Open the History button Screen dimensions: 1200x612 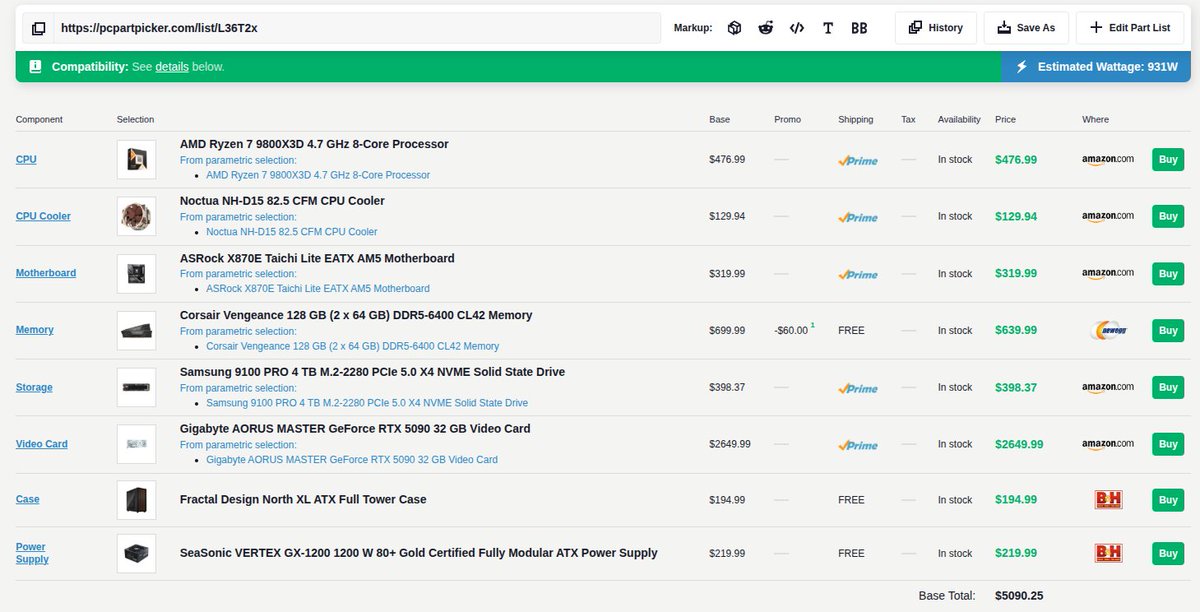[x=936, y=28]
